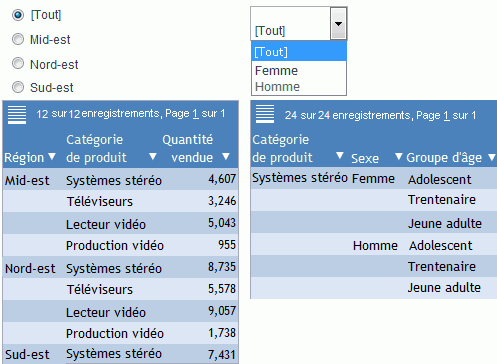The width and height of the screenshot is (497, 364).
Task: Click the value 955
Action: coord(227,245)
